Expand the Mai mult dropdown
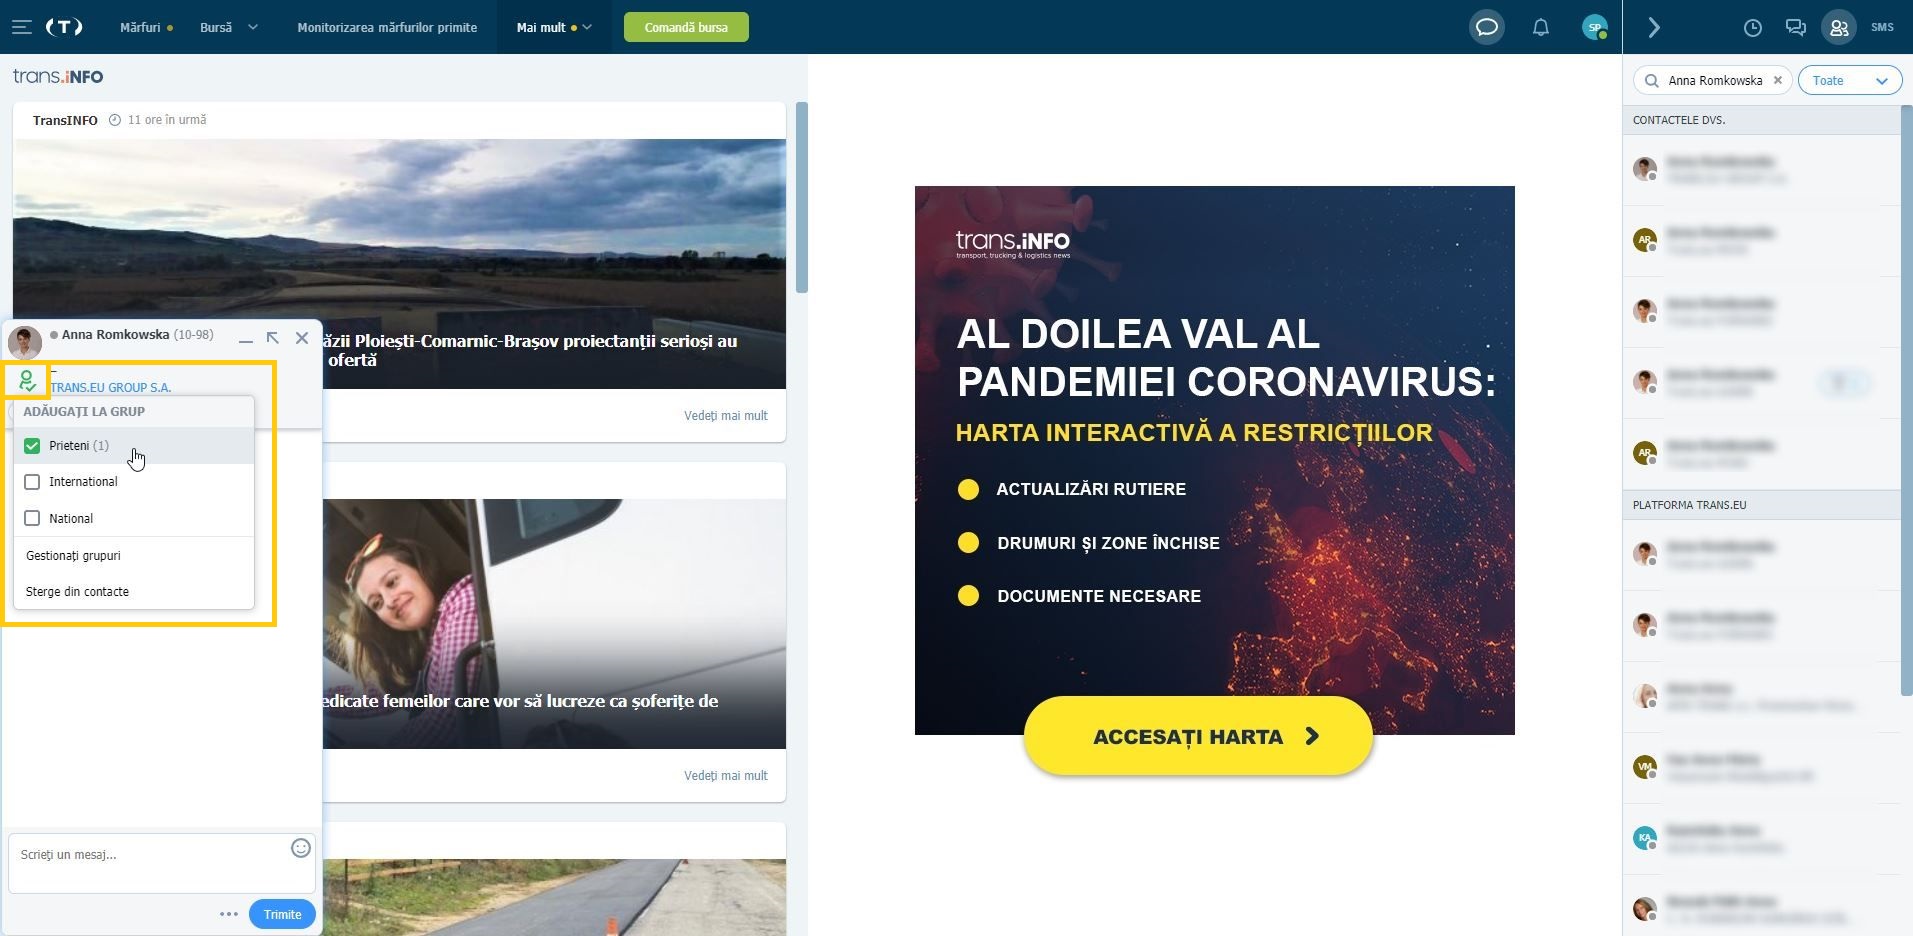Screen dimensions: 1913x936 (x=554, y=27)
